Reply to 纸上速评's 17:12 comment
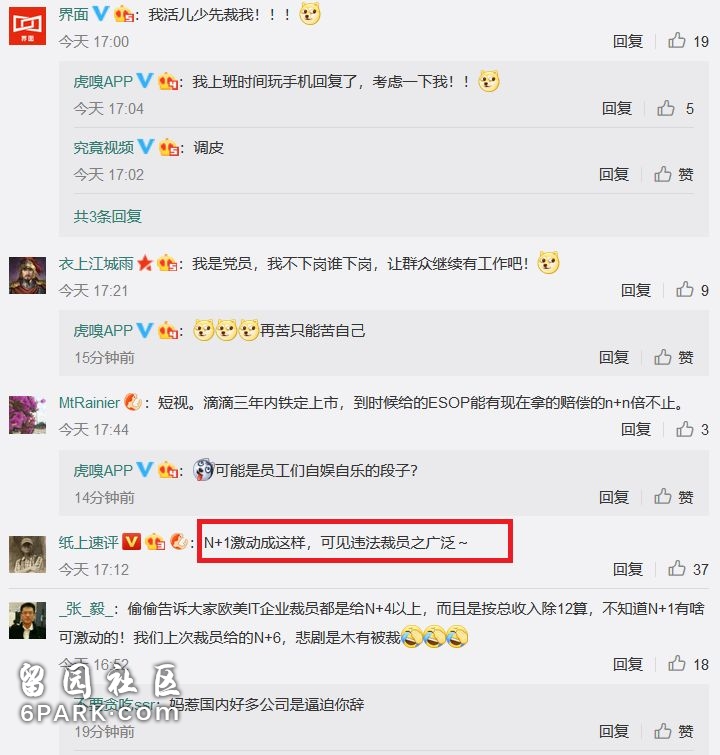The height and width of the screenshot is (755, 720). (628, 570)
